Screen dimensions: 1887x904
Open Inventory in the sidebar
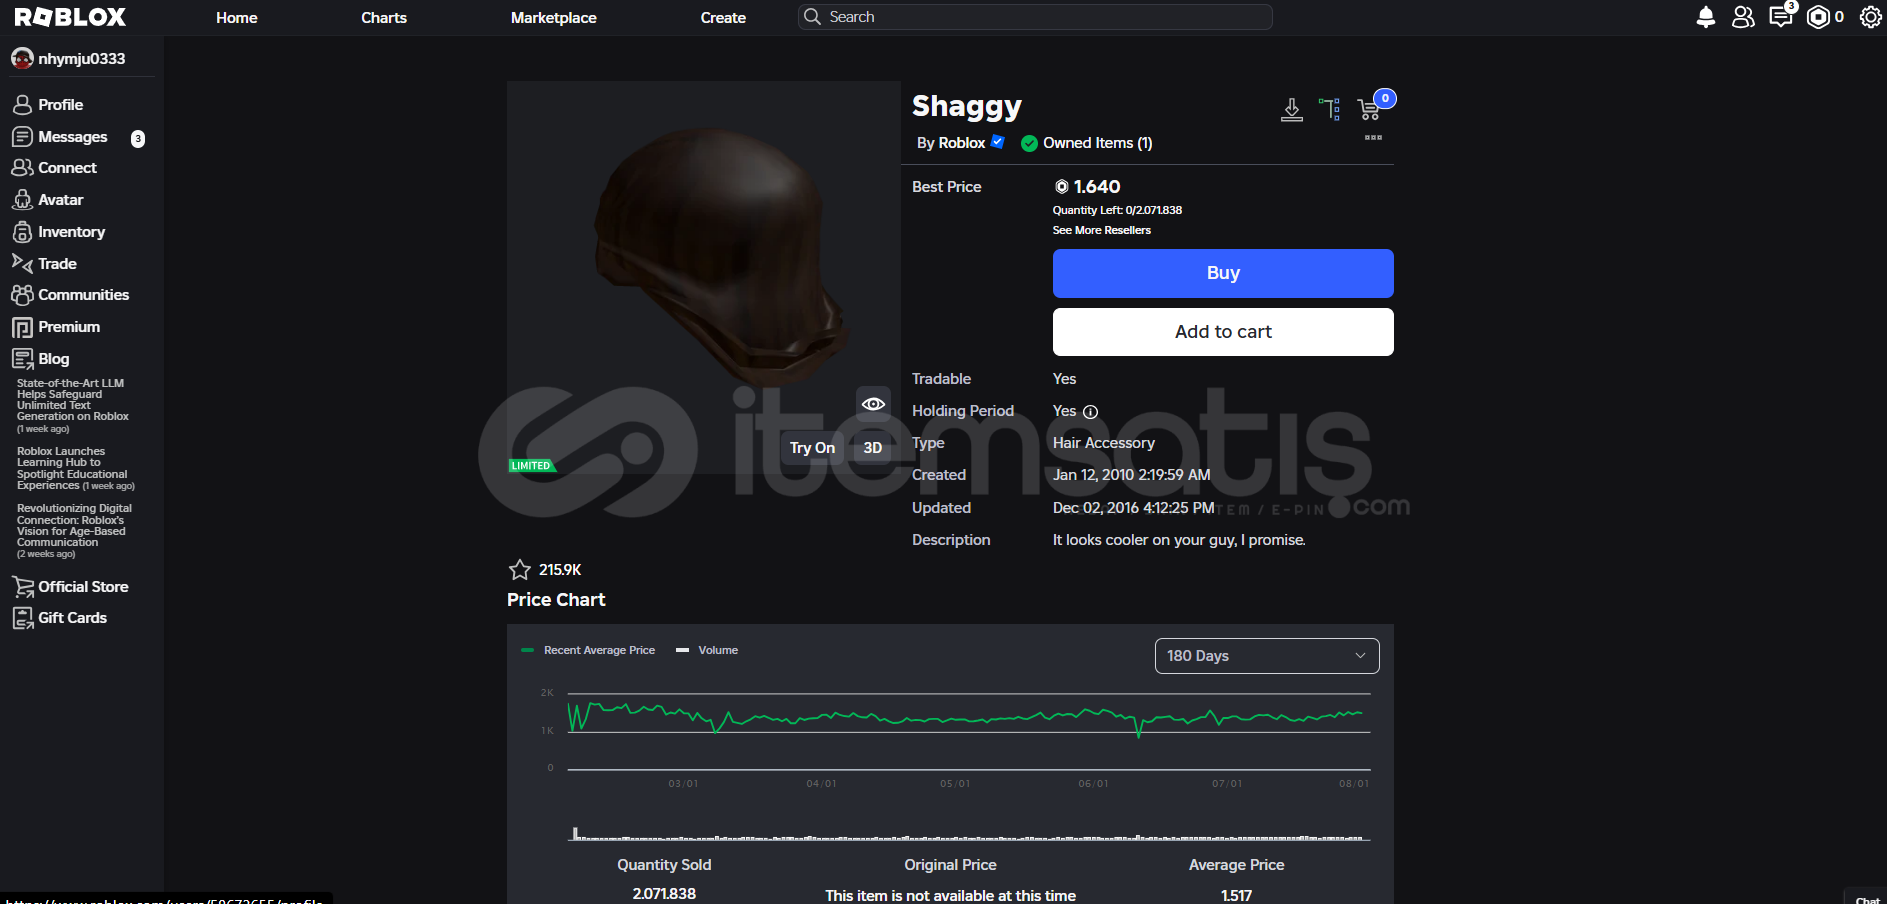tap(59, 232)
